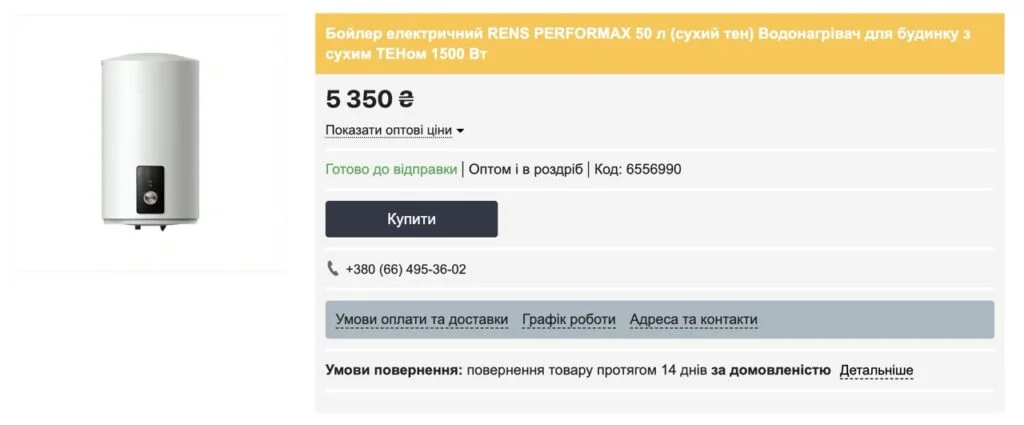Open "Умови оплати та доставки"
This screenshot has height=425, width=1024.
point(421,320)
